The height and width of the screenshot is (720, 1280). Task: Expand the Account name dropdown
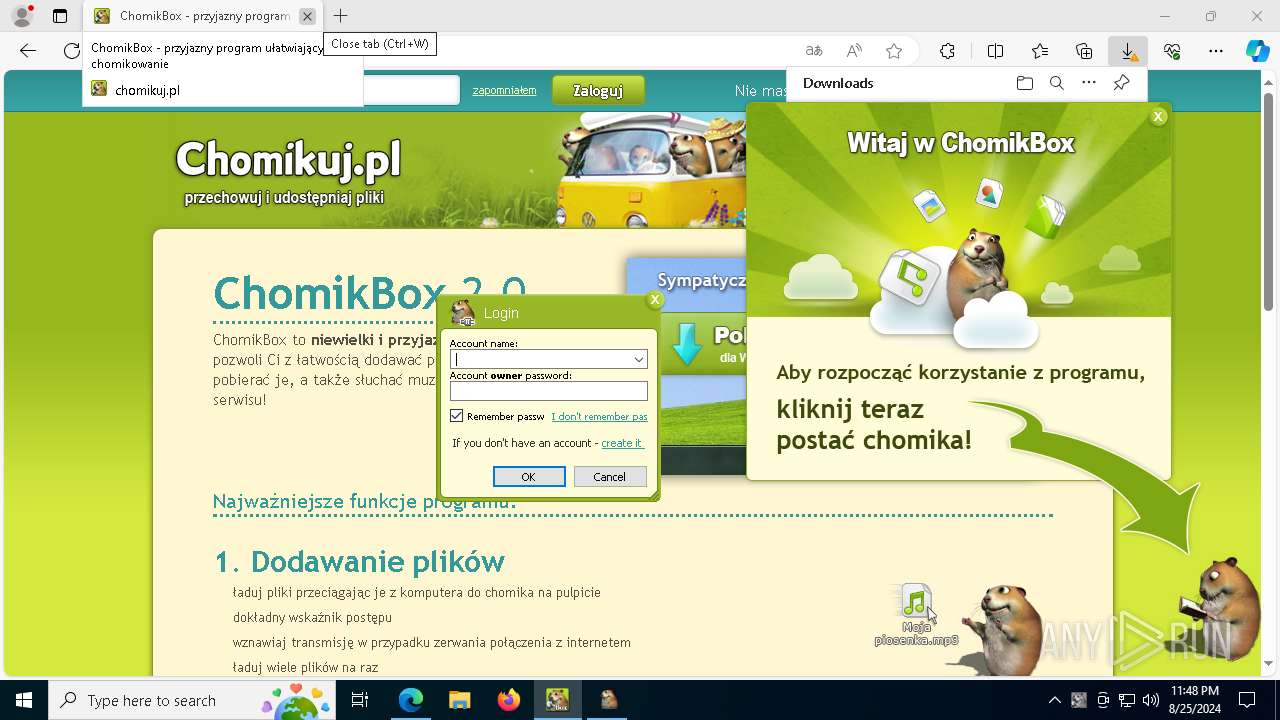(x=638, y=359)
